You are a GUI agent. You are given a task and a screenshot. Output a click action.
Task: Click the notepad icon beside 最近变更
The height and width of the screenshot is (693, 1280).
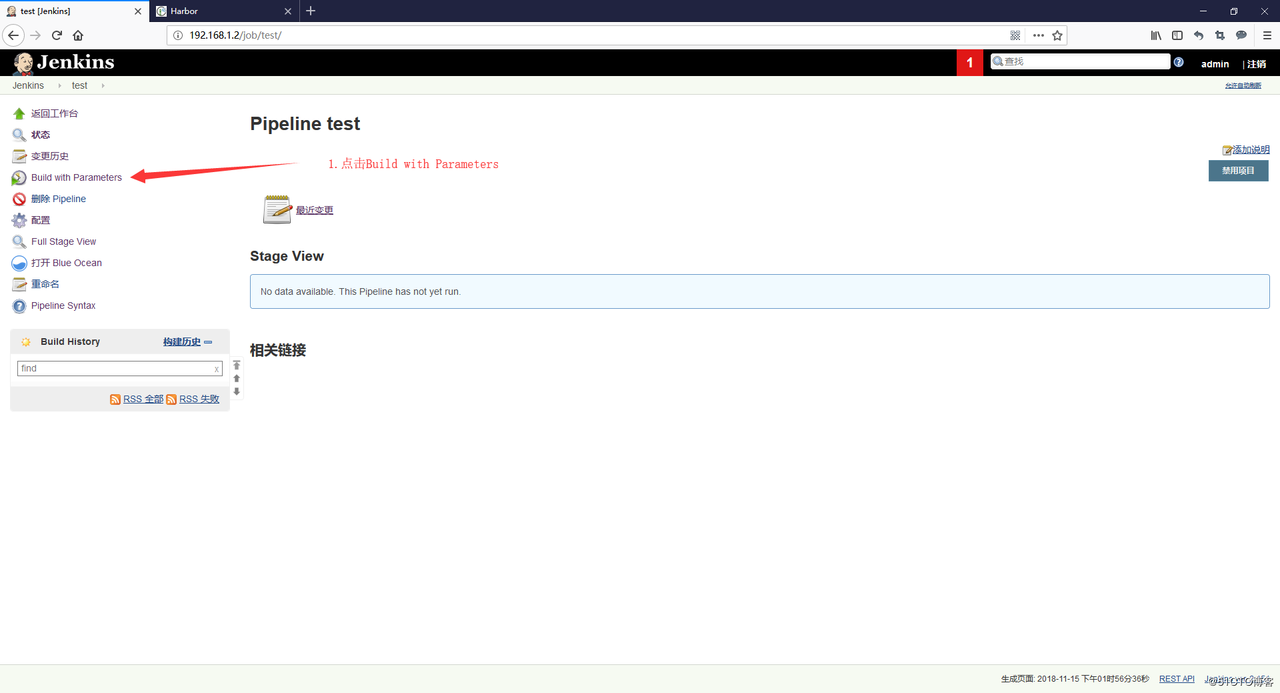pyautogui.click(x=277, y=209)
